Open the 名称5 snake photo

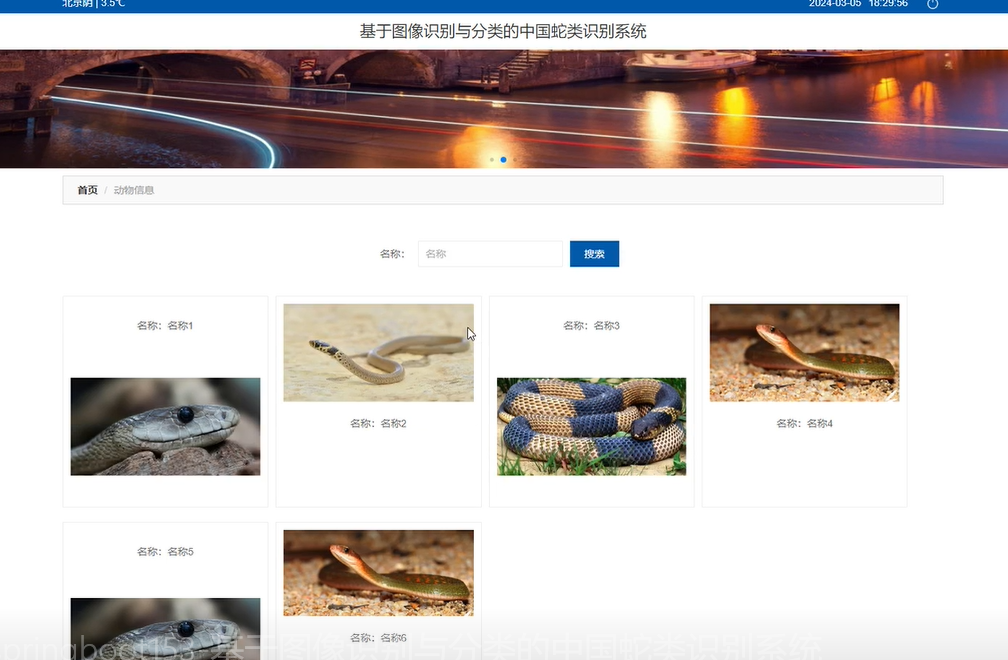165,629
